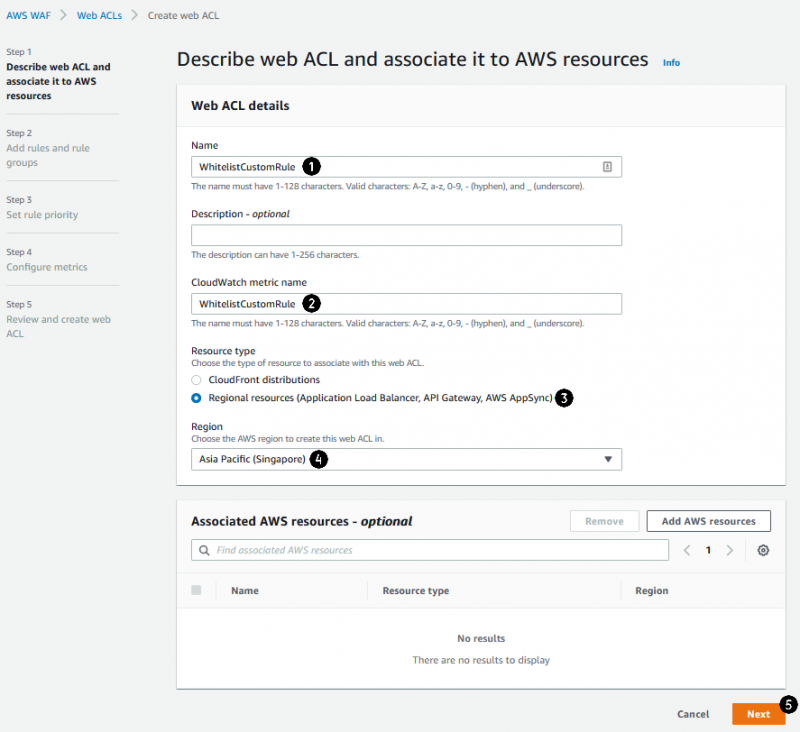Open the Info link beside the heading
Screen dimensions: 800x732
click(x=671, y=63)
